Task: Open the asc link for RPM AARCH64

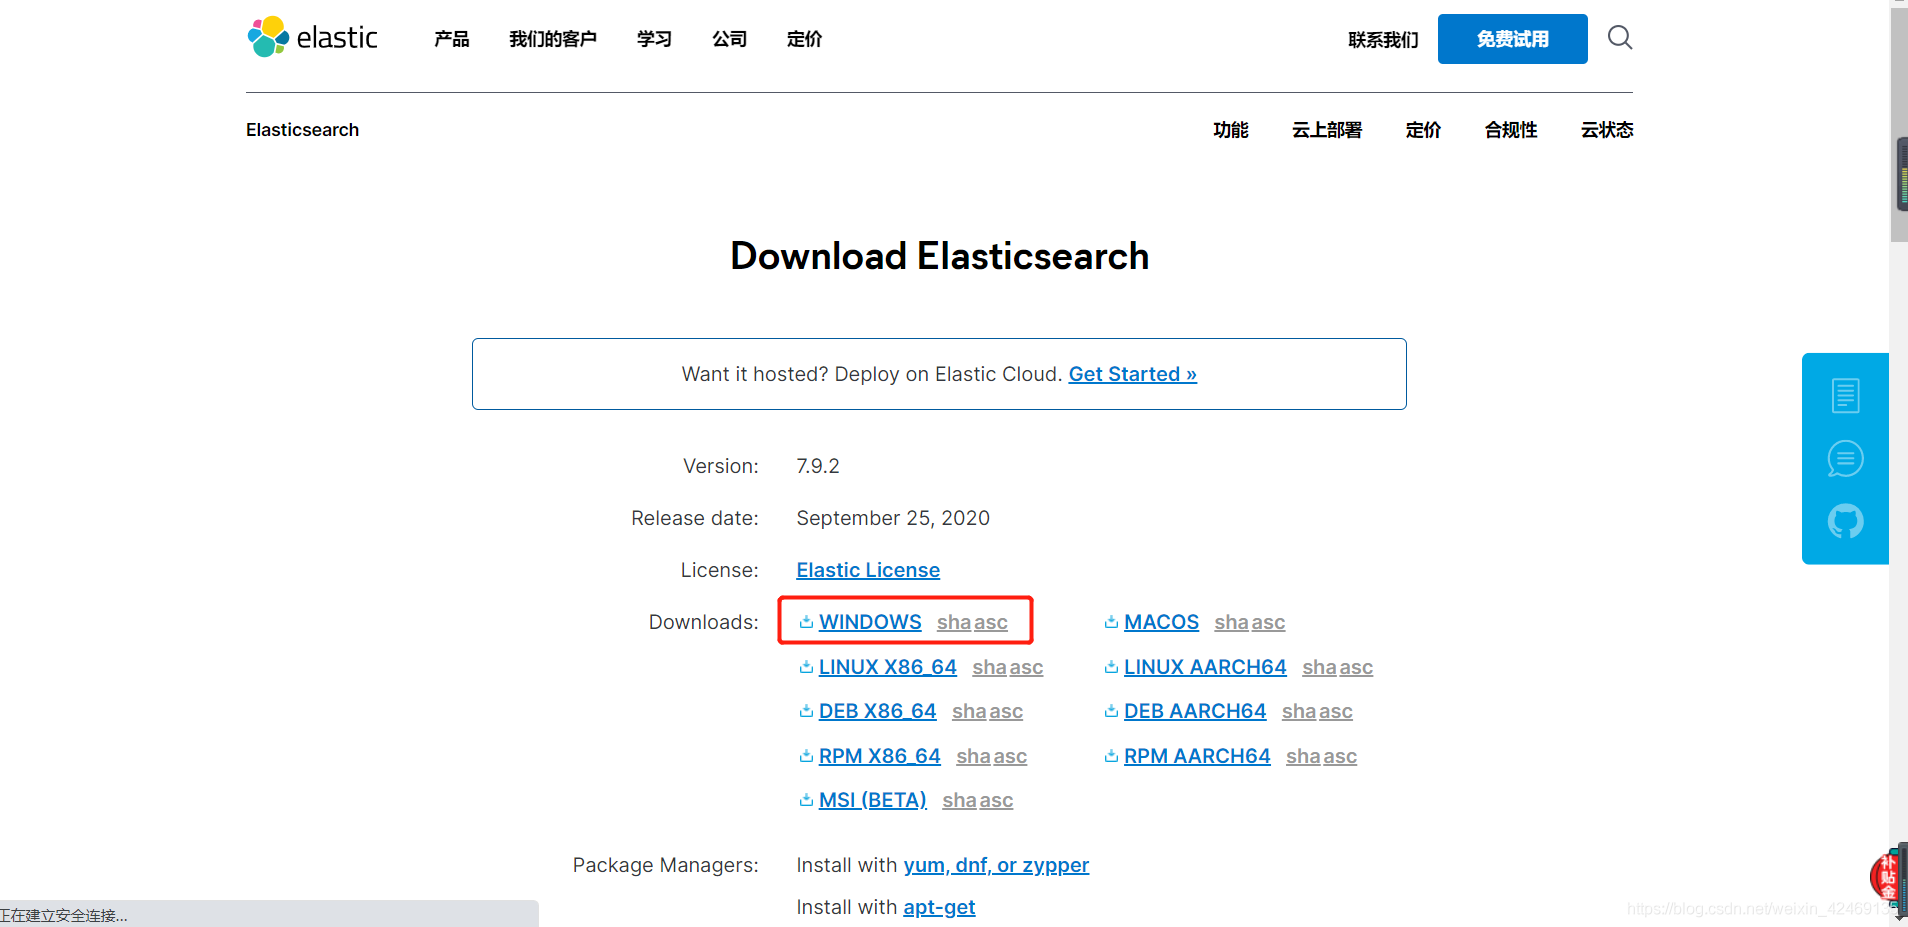Action: (x=1340, y=756)
